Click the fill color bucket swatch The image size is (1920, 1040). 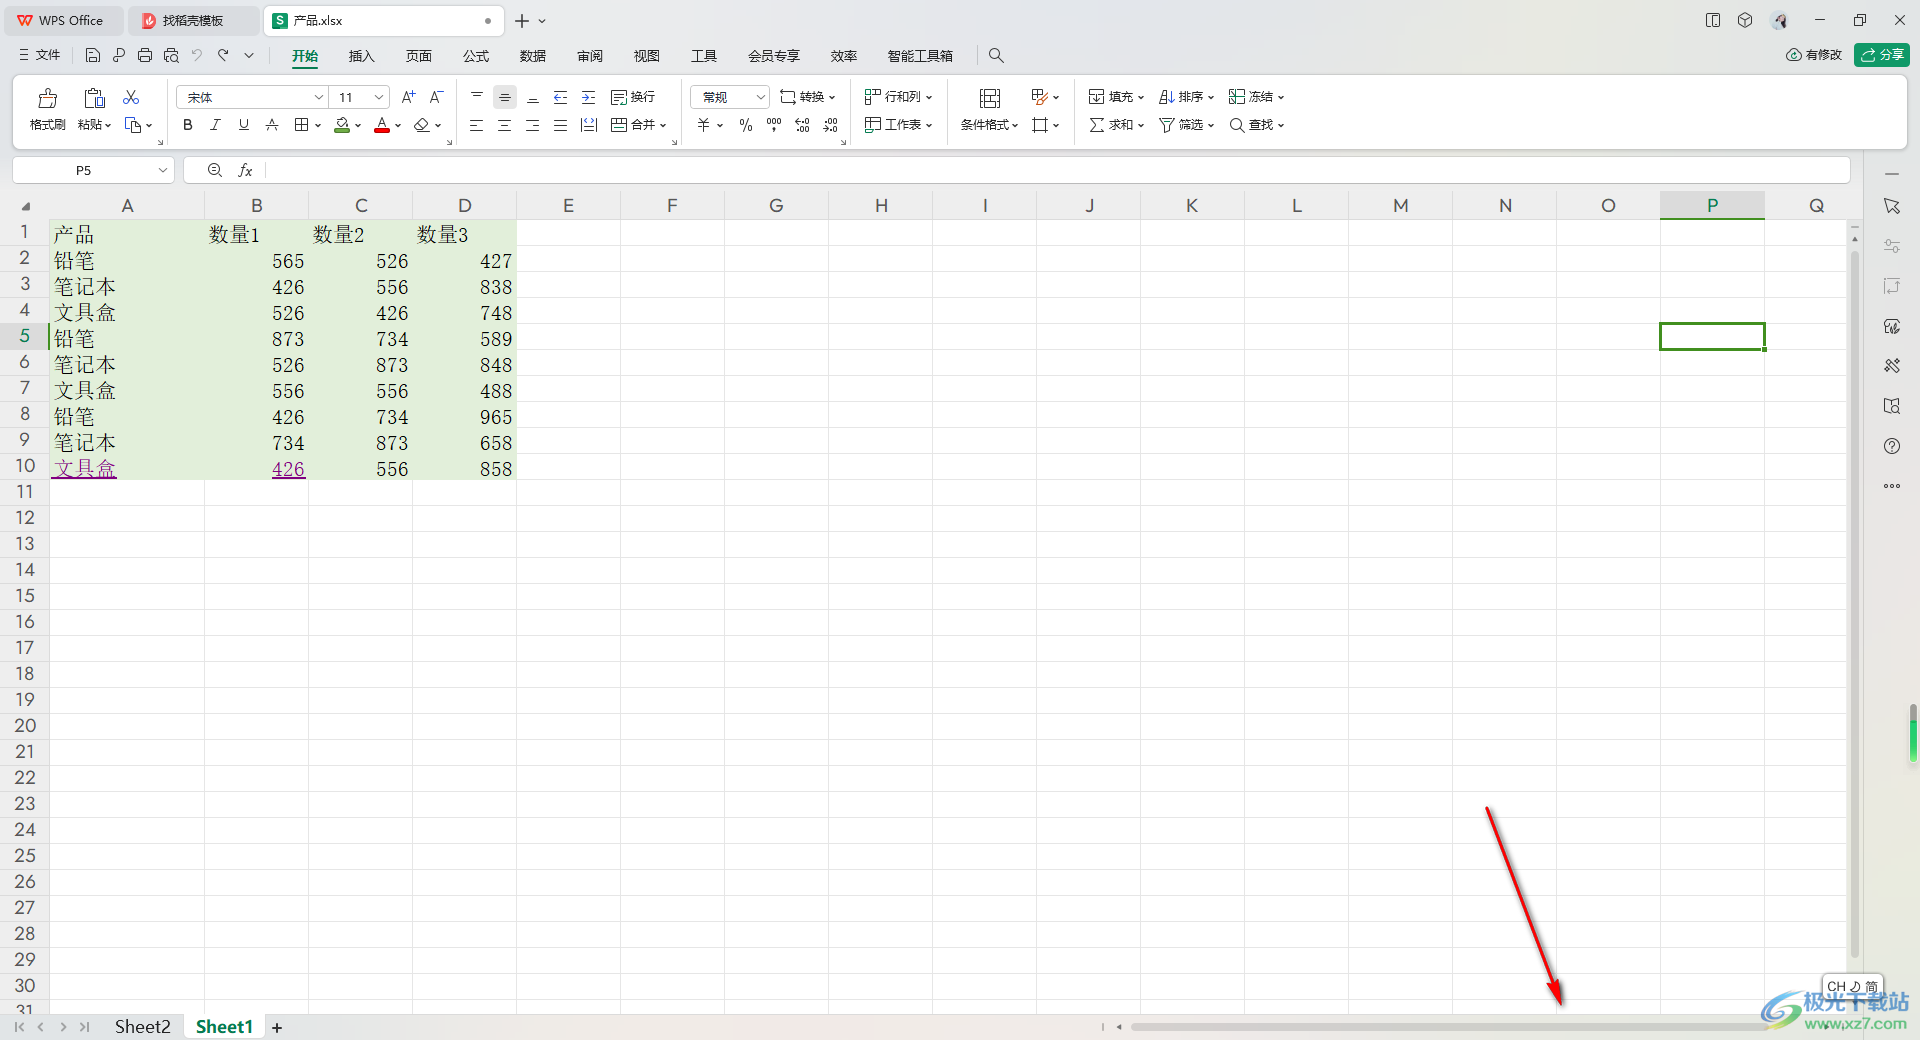[x=342, y=125]
